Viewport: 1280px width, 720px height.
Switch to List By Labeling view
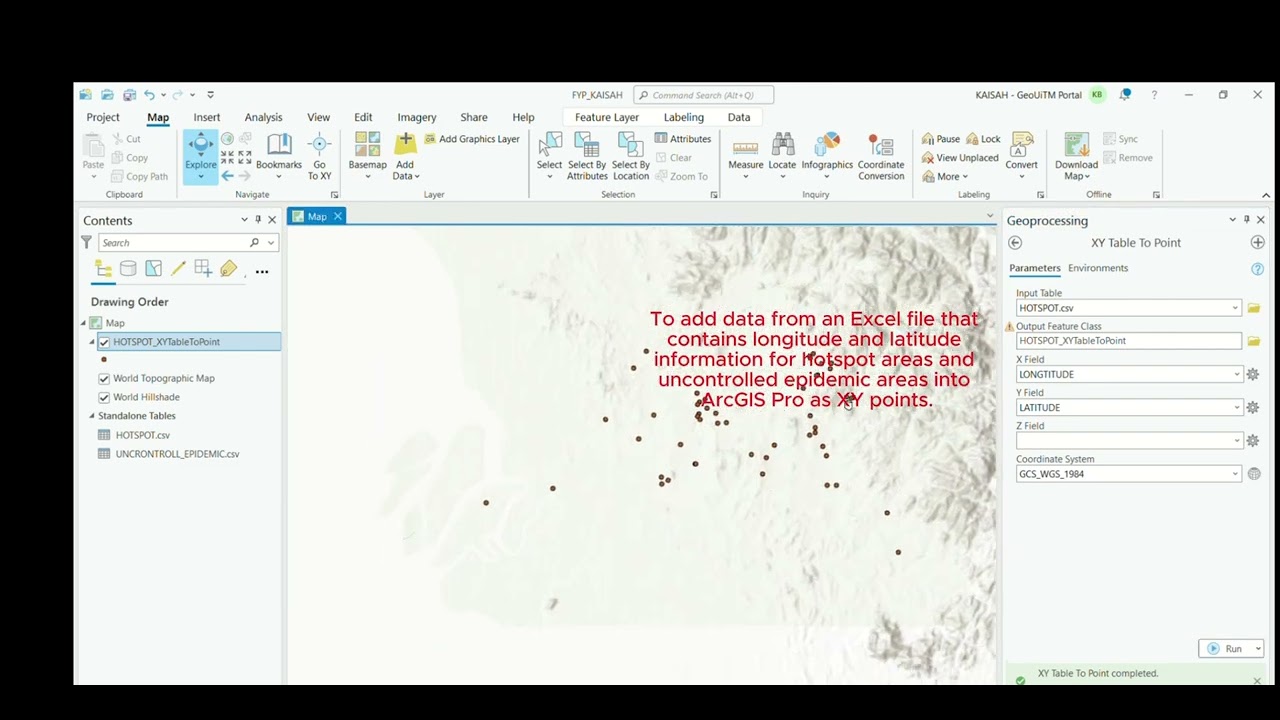[229, 268]
